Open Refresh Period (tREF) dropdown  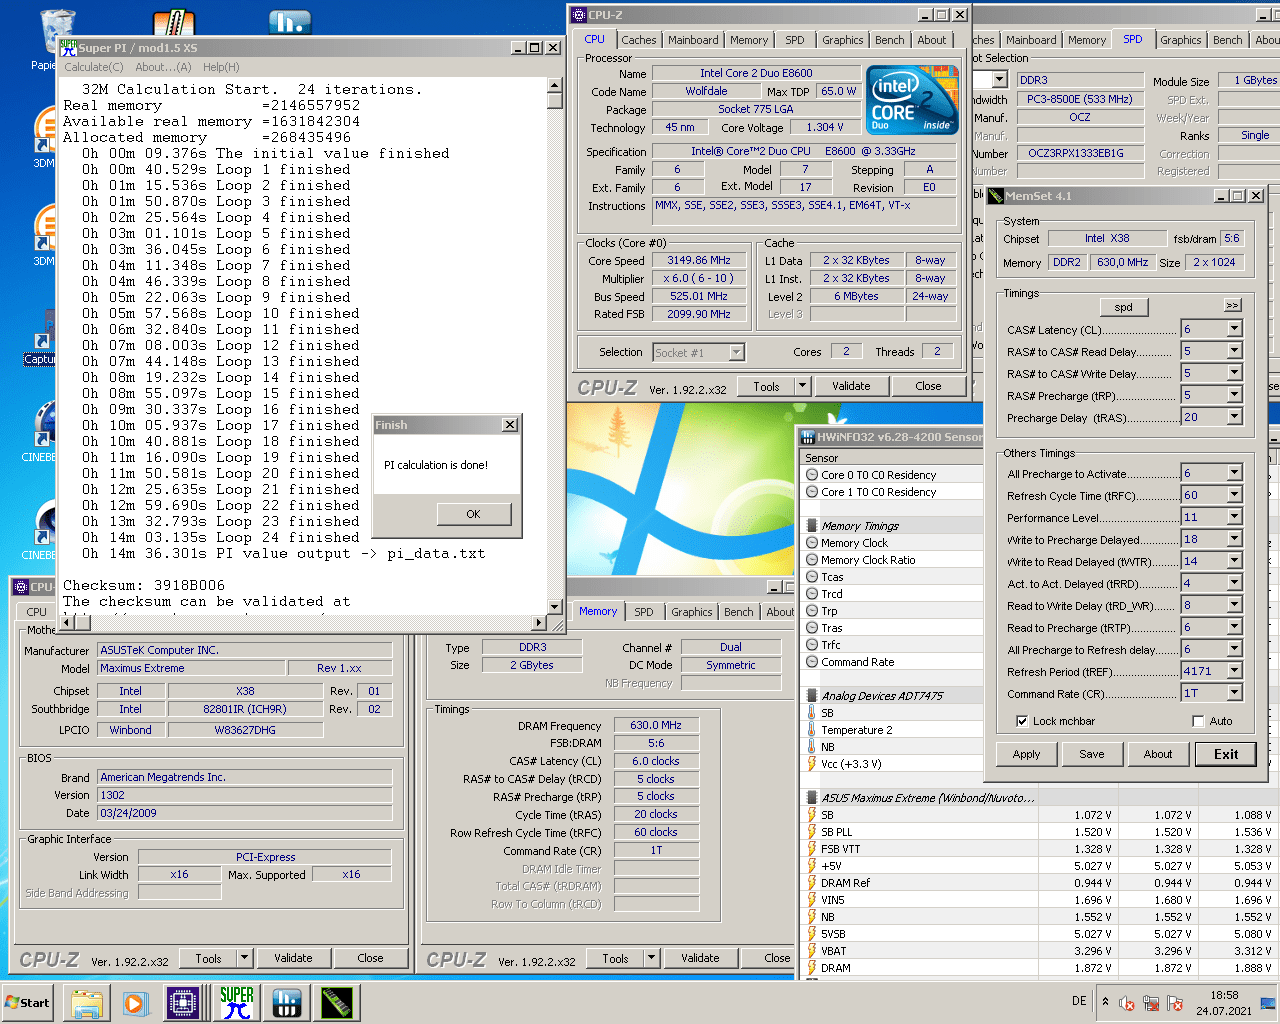1234,671
